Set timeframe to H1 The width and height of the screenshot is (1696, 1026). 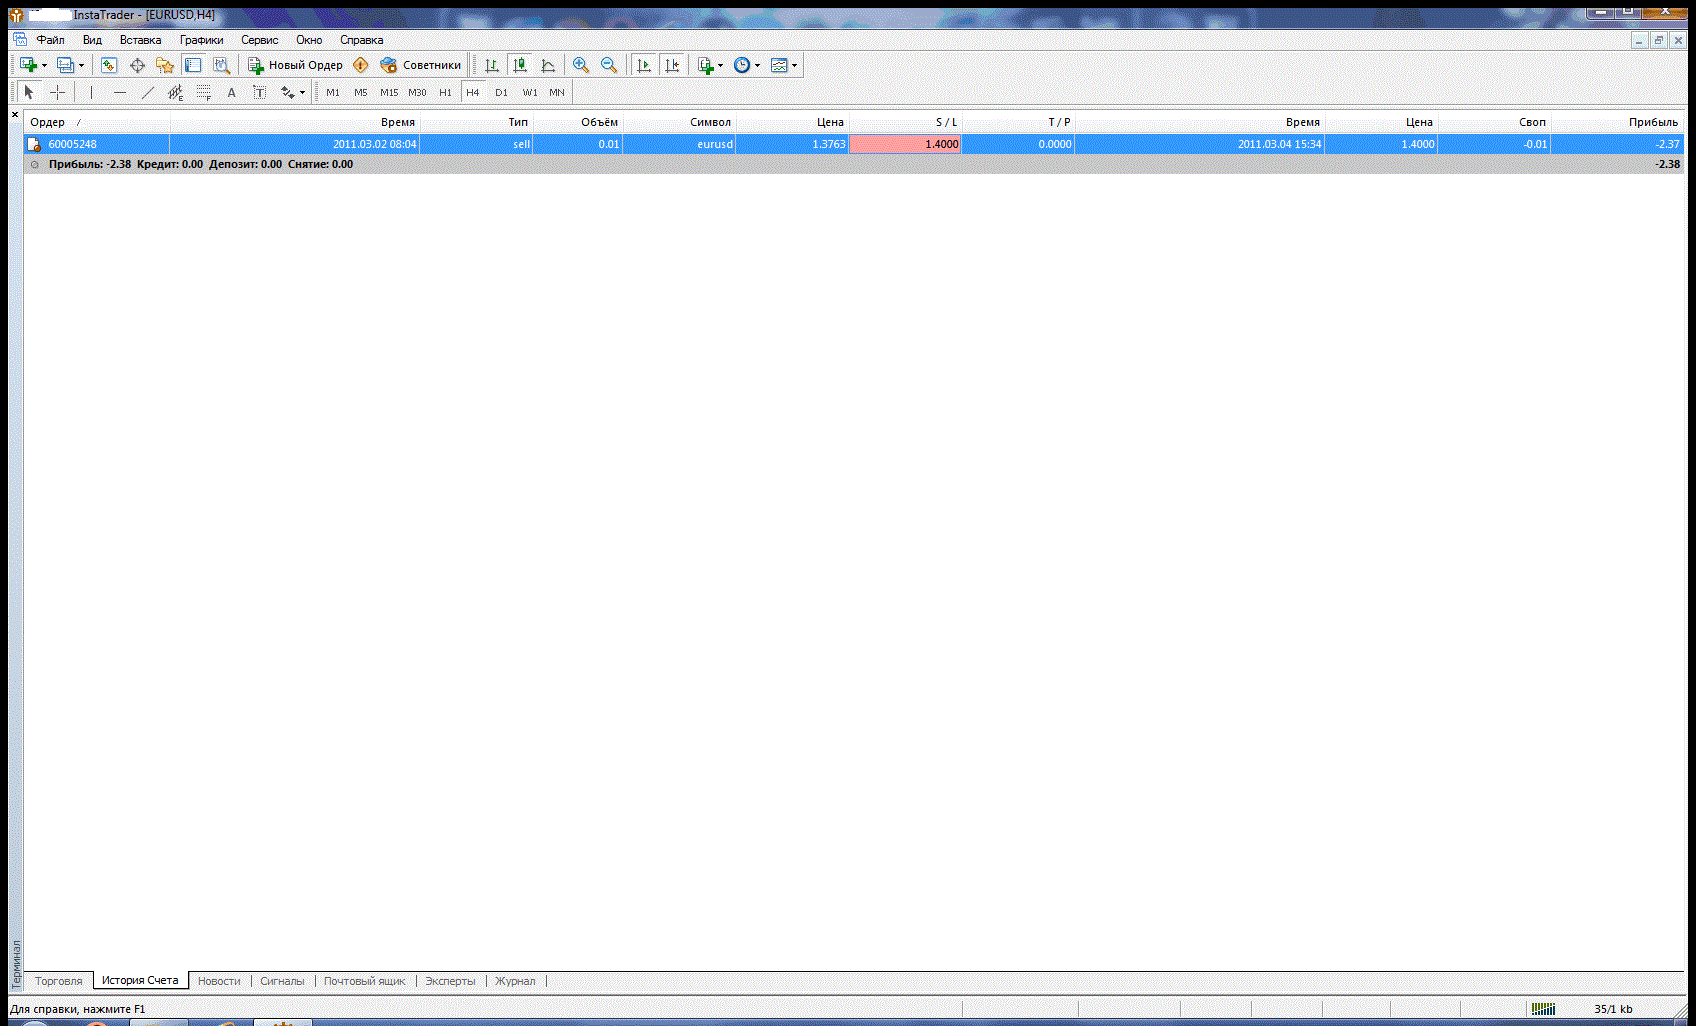click(x=445, y=92)
